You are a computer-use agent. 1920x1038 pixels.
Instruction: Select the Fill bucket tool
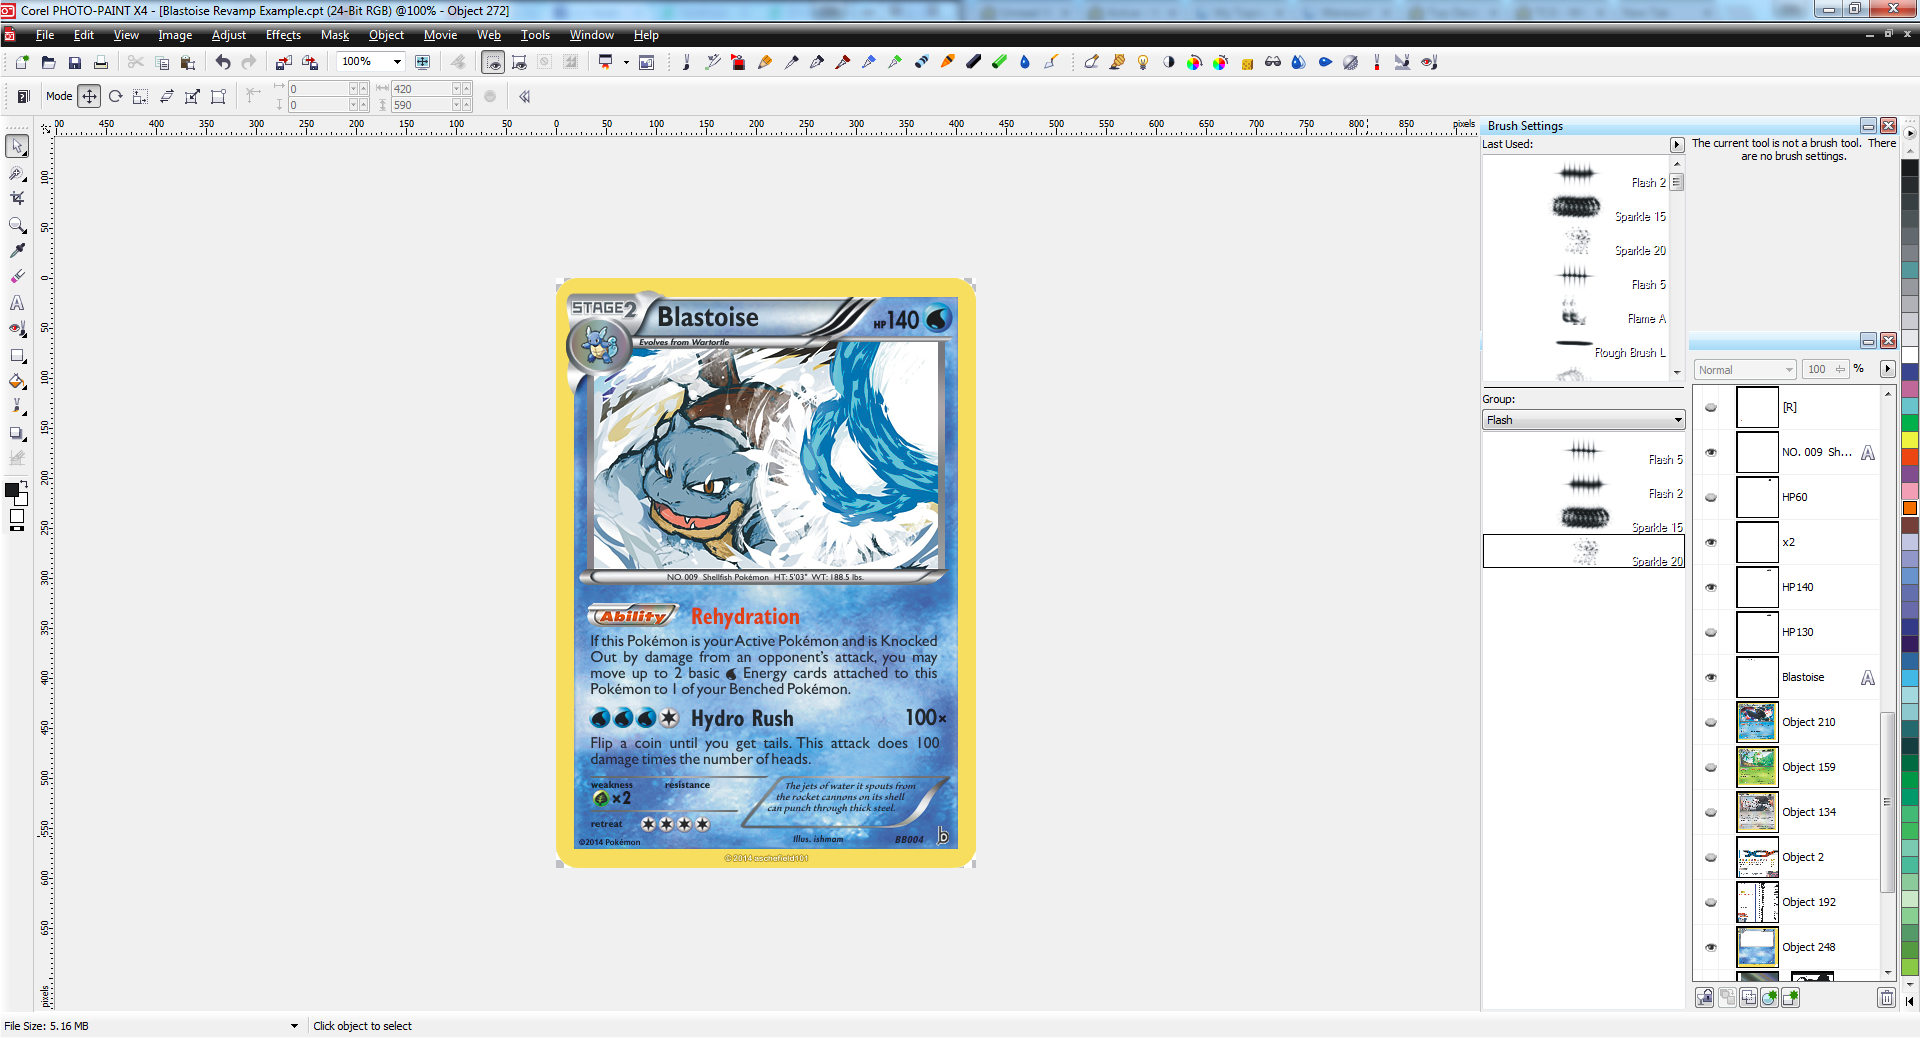point(17,381)
